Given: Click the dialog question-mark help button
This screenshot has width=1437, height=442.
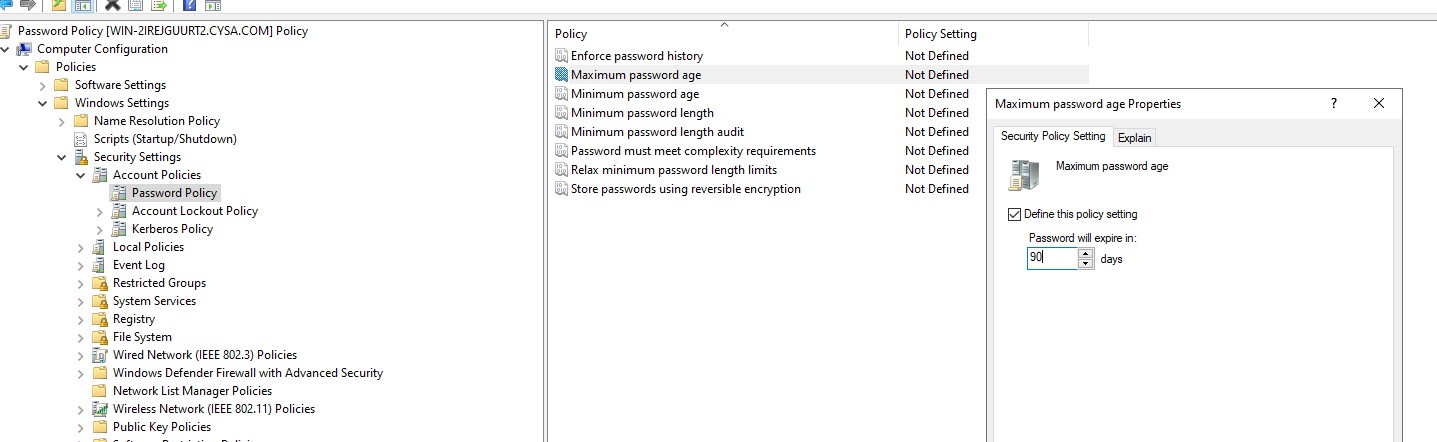Looking at the screenshot, I should [x=1333, y=103].
